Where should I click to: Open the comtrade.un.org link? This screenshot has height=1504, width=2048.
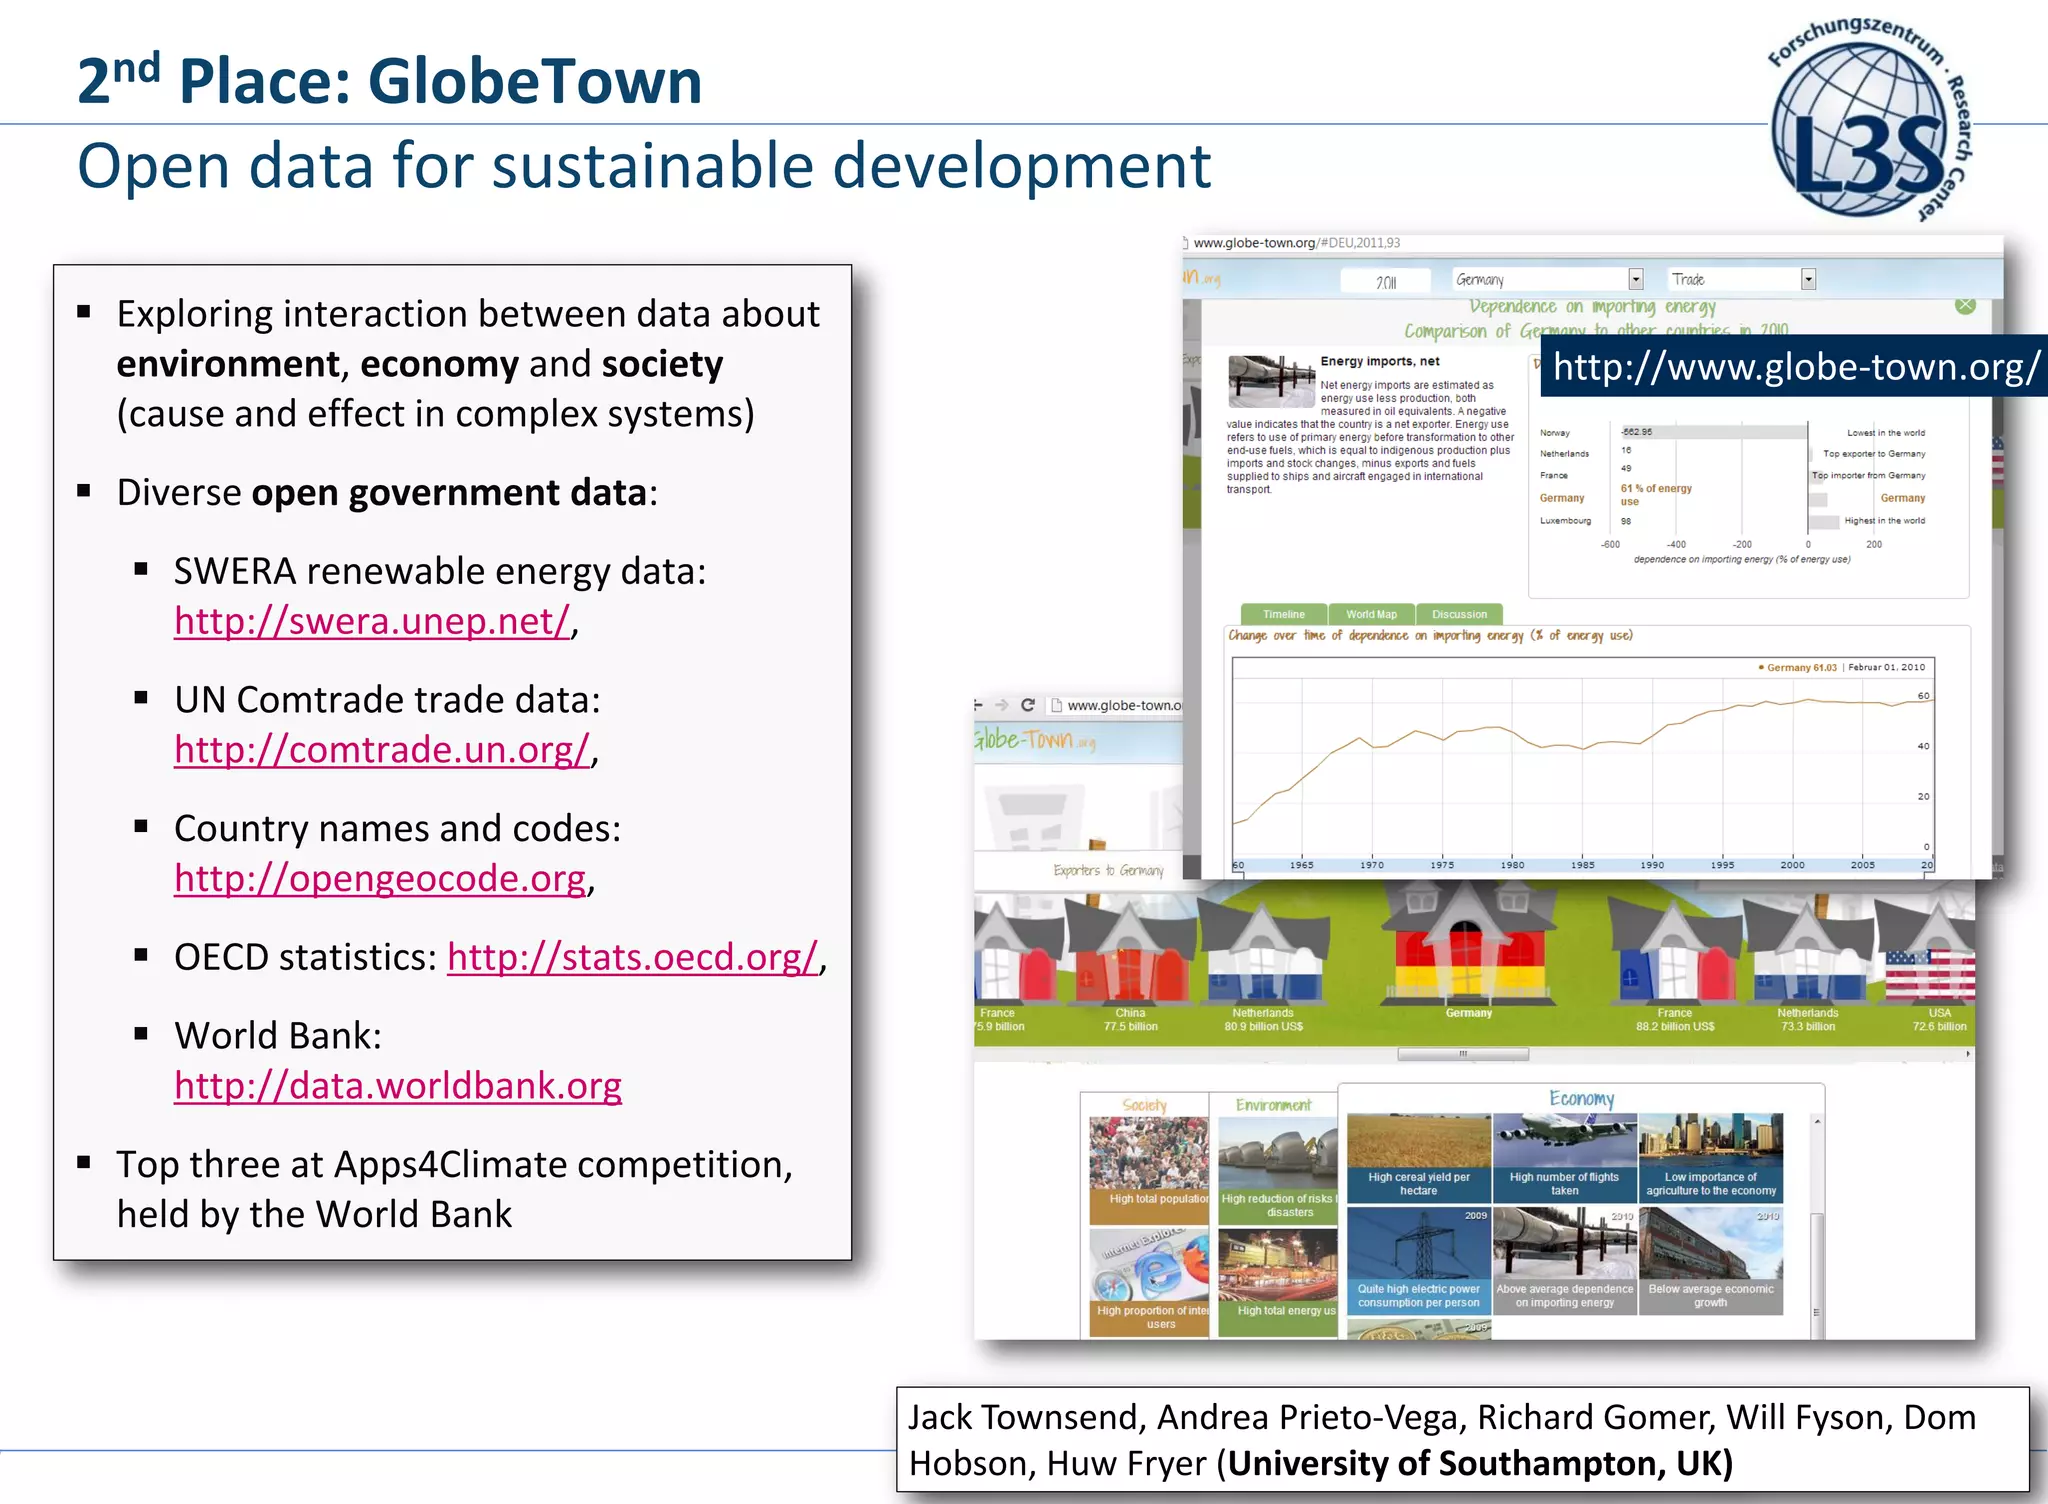click(382, 750)
